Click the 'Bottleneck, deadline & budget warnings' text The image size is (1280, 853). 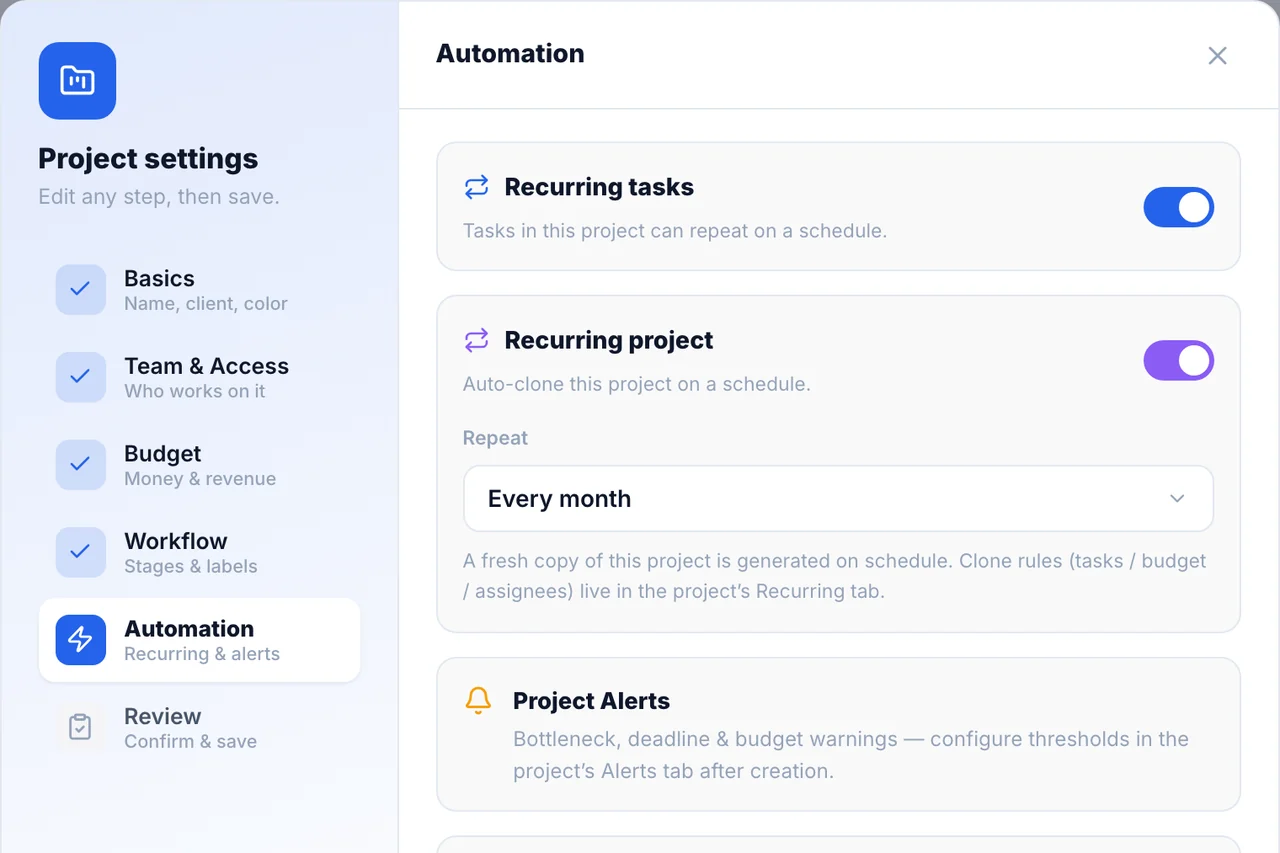851,755
